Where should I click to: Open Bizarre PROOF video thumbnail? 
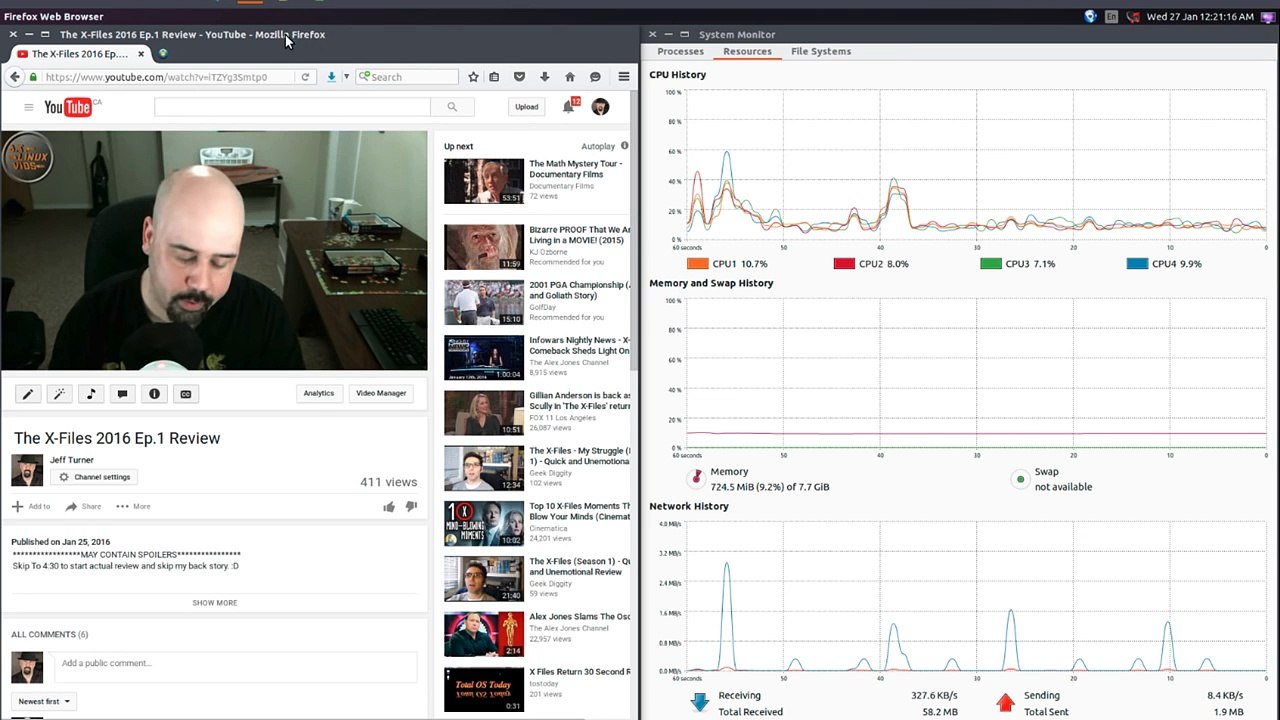pyautogui.click(x=484, y=247)
